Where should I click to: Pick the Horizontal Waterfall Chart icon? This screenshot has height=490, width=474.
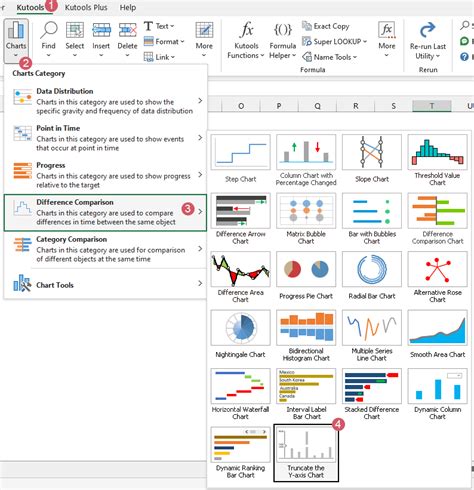pyautogui.click(x=240, y=386)
